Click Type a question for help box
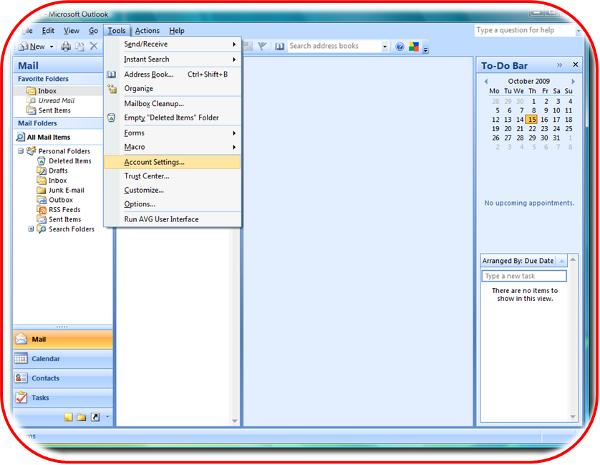The height and width of the screenshot is (465, 600). click(525, 30)
